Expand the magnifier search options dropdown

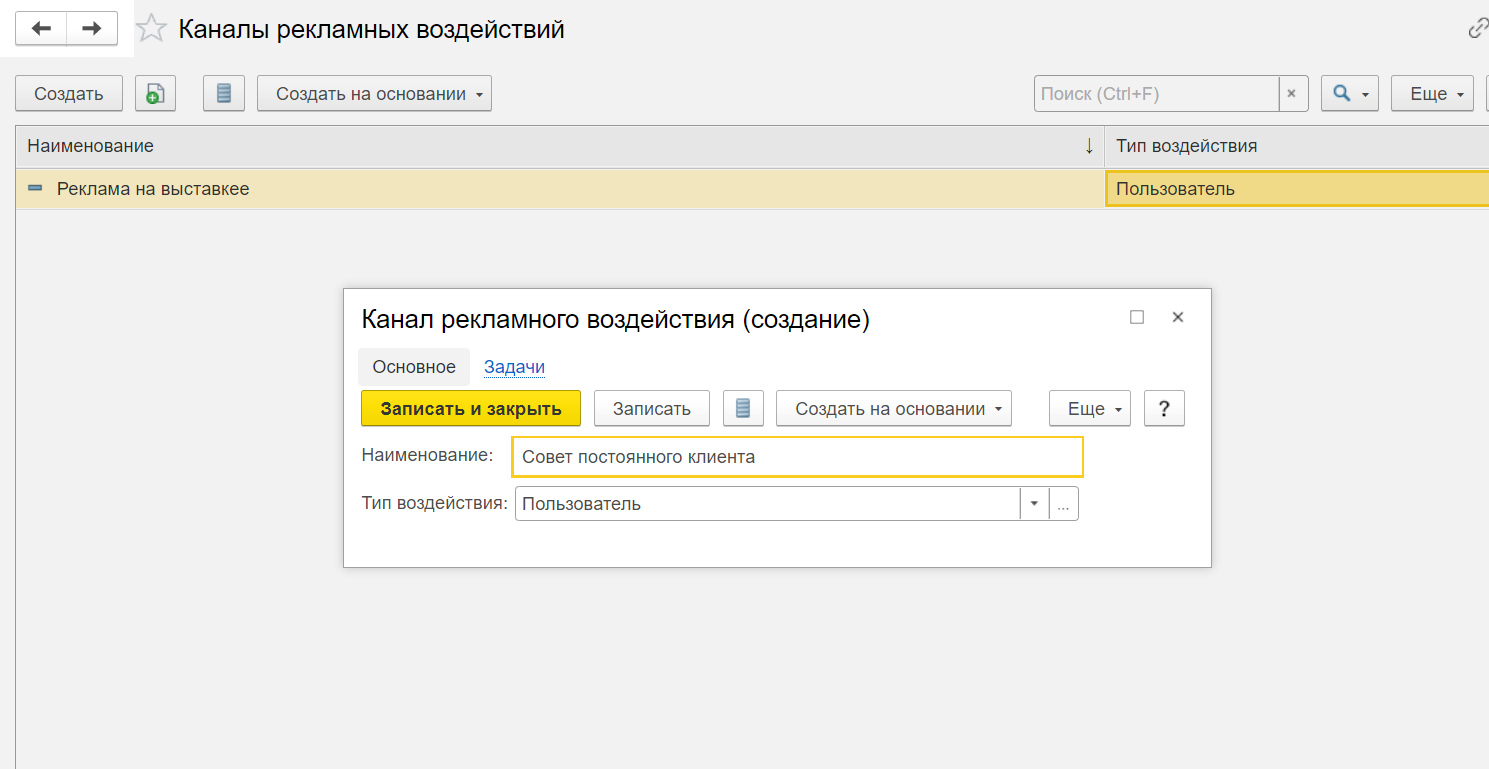tap(1349, 94)
